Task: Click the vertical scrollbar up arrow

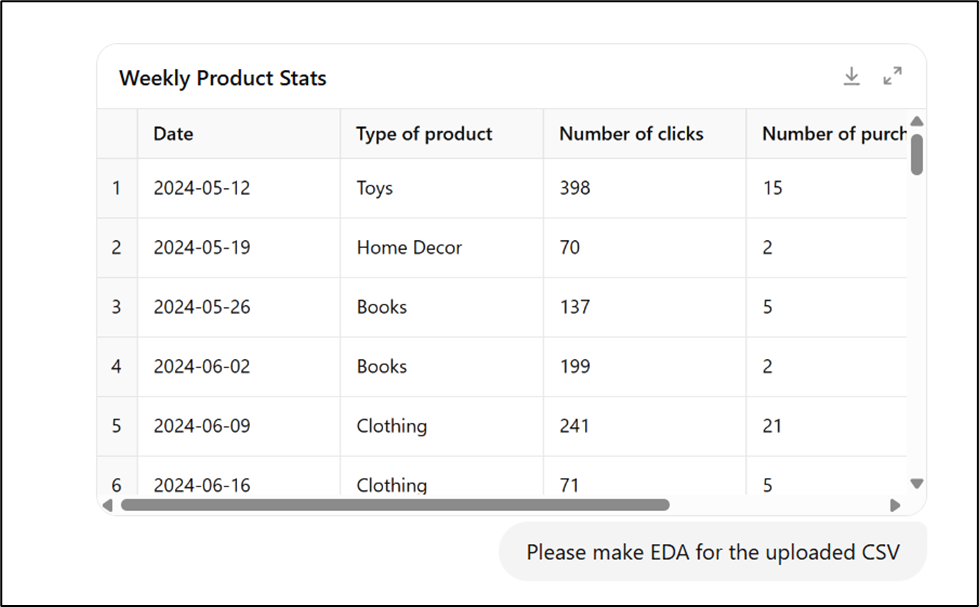Action: [917, 121]
